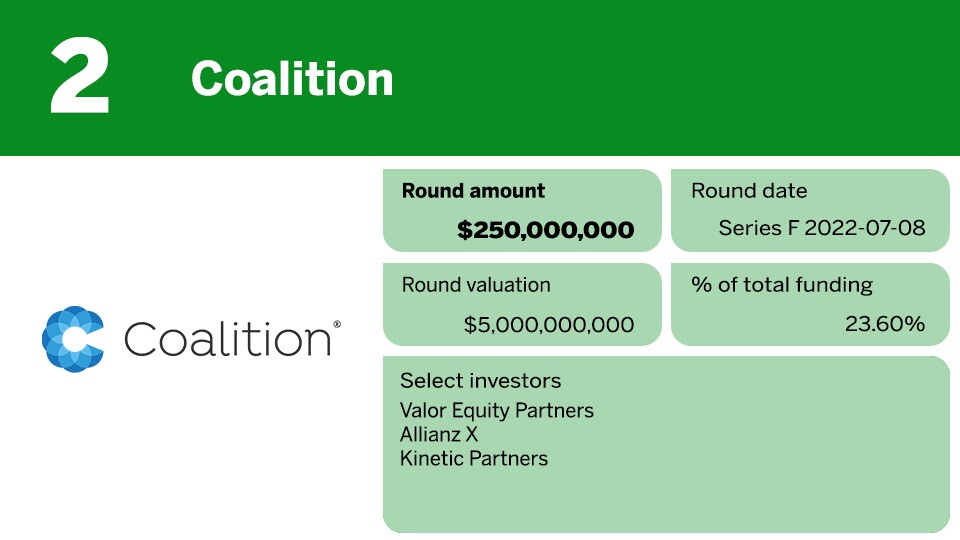Click the empty right side of the green header banner
The height and width of the screenshot is (540, 960).
point(700,77)
